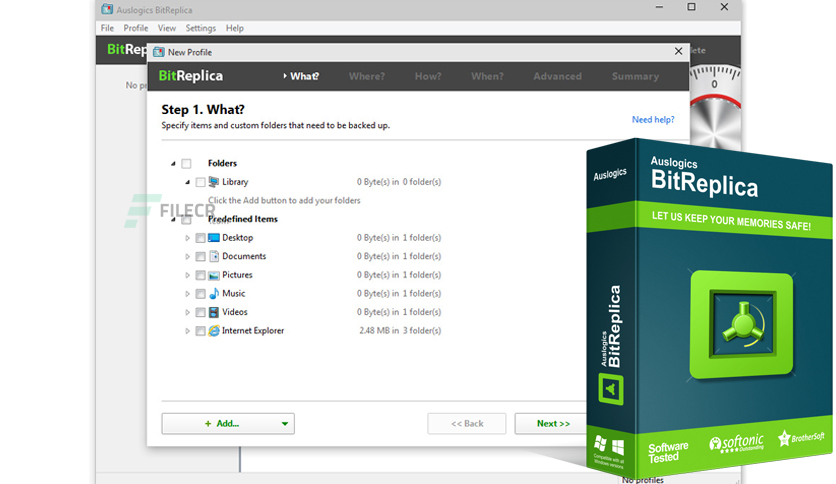836x484 pixels.
Task: Select the Desktop row label
Action: click(x=237, y=238)
